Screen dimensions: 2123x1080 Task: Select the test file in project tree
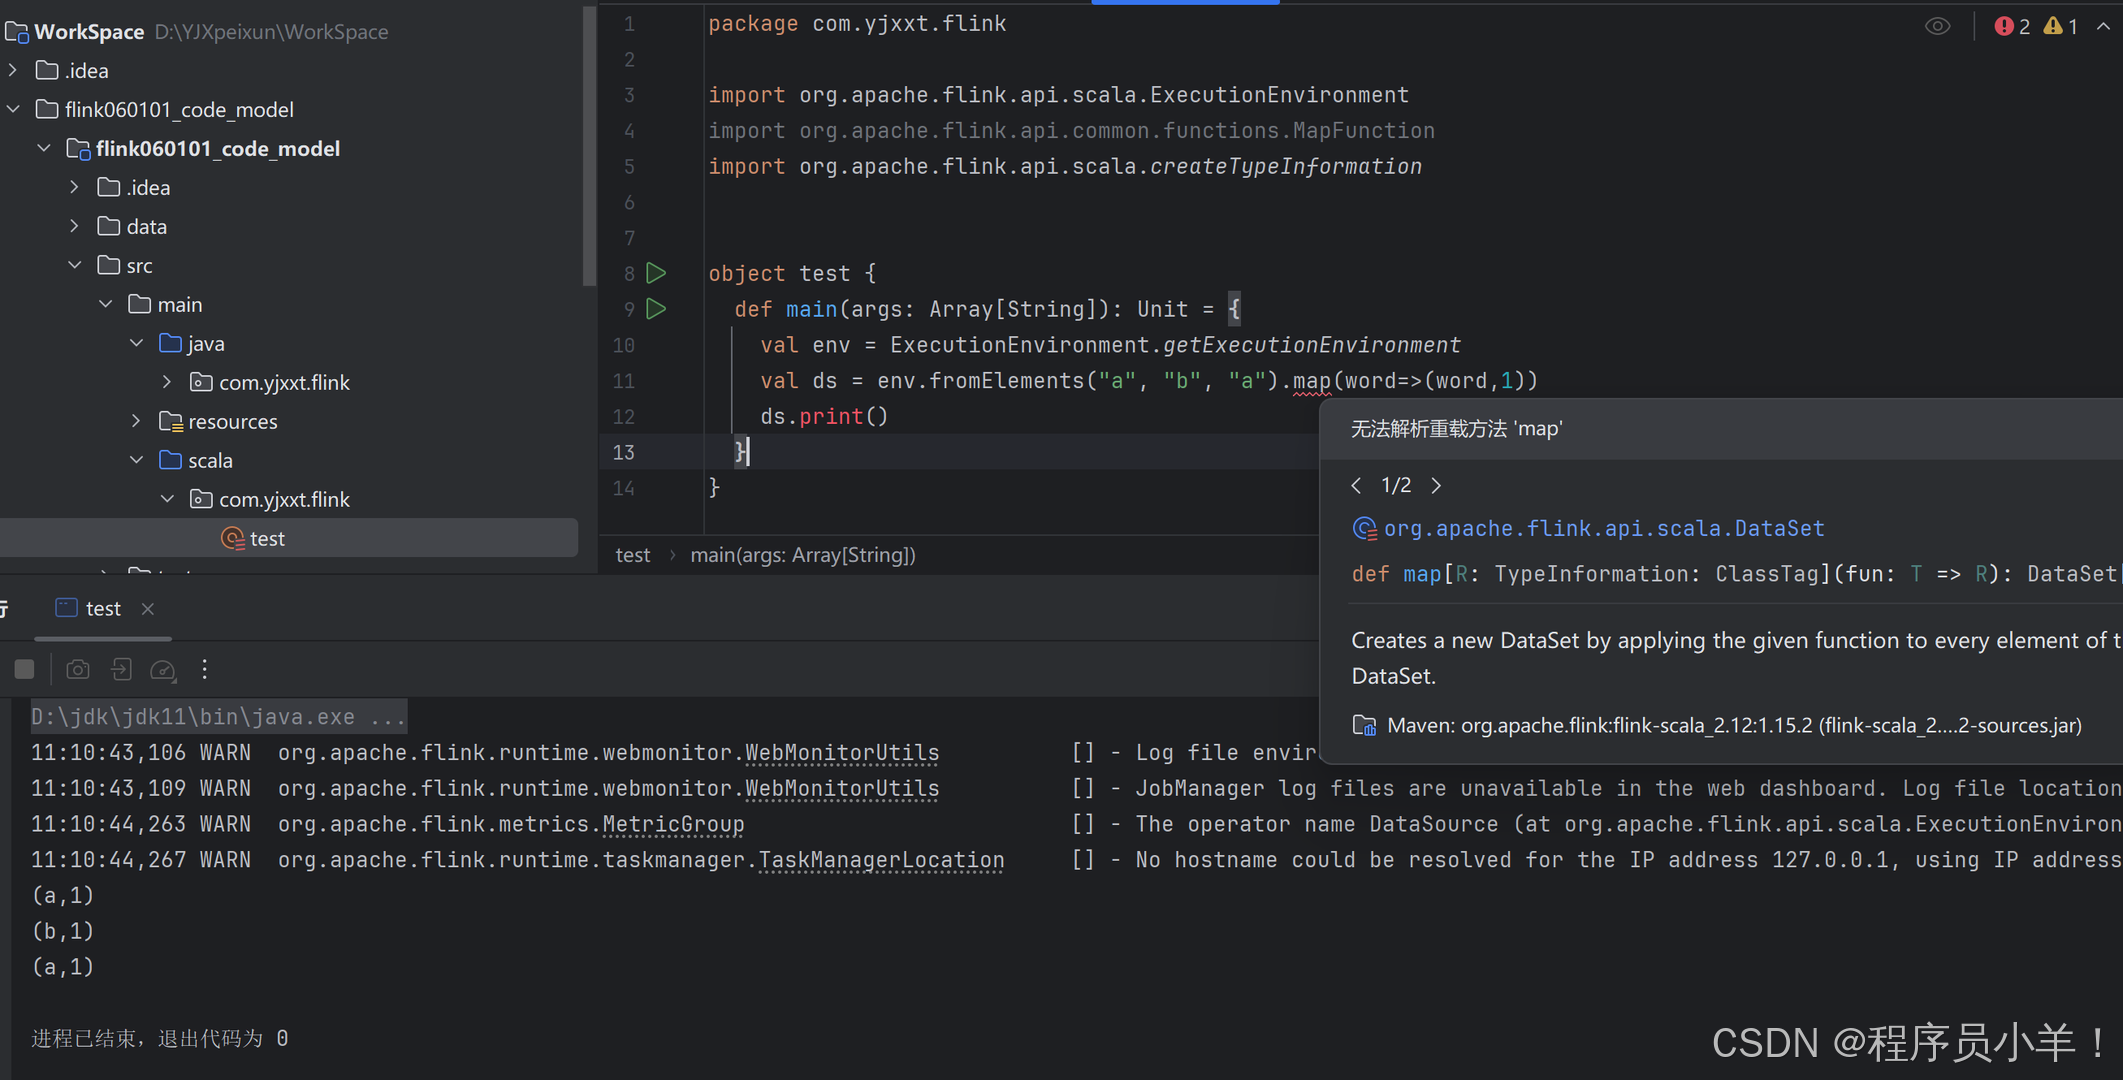pyautogui.click(x=266, y=538)
